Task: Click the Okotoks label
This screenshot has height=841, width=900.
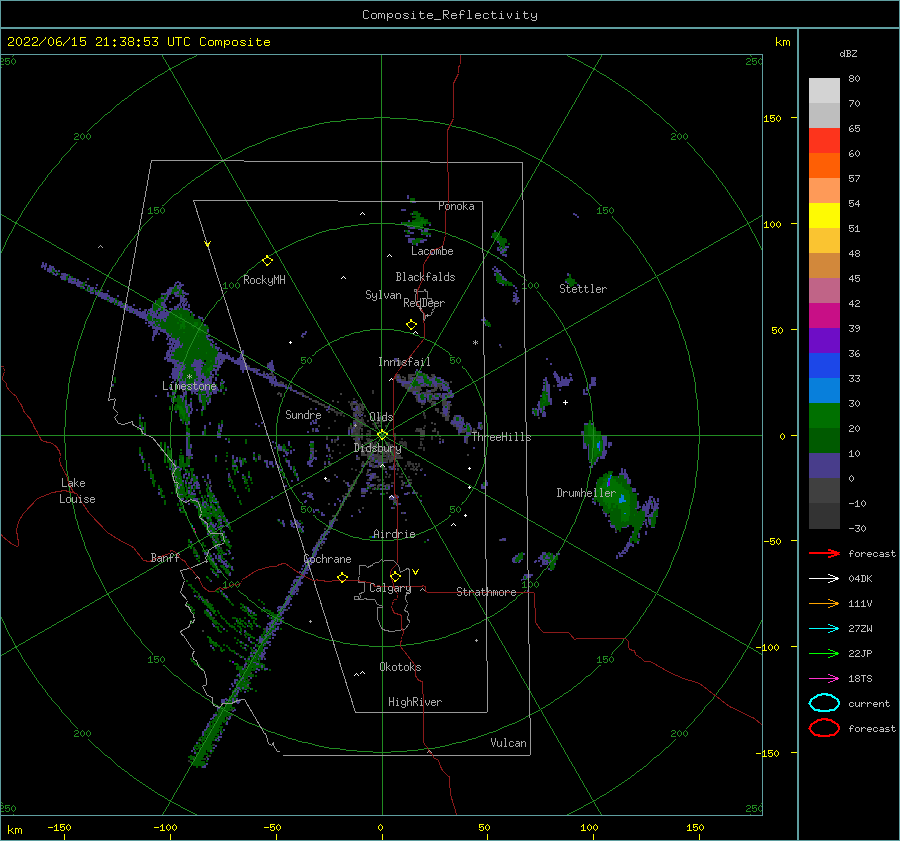Action: [400, 667]
